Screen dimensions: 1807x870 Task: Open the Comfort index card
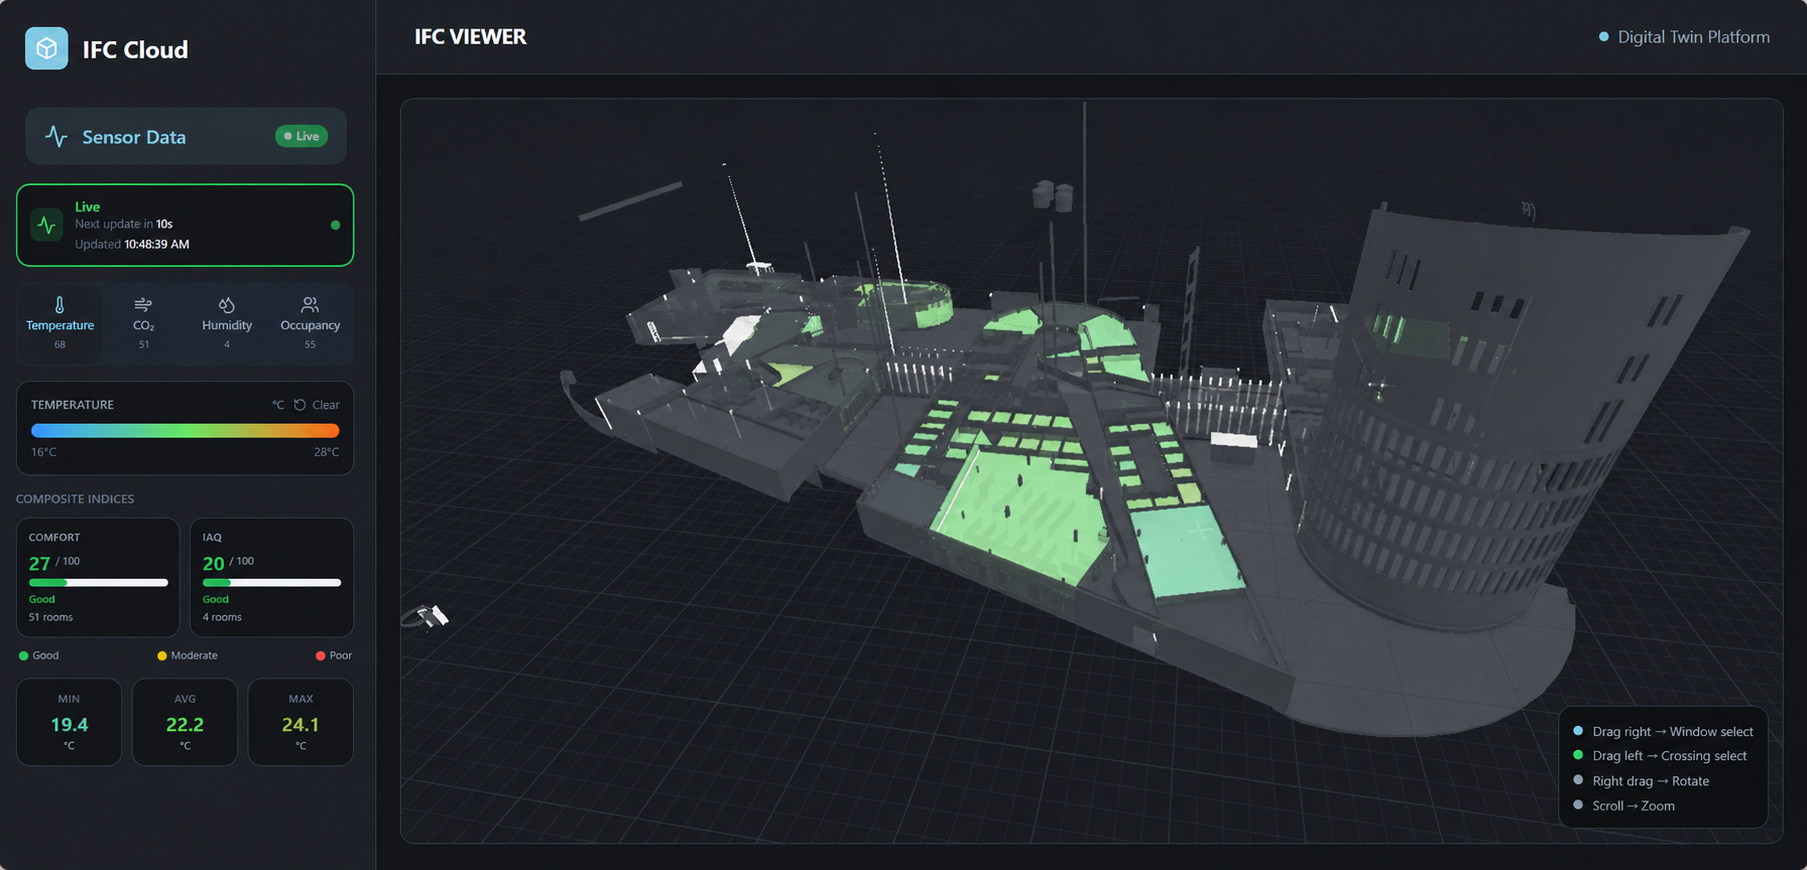pos(98,577)
